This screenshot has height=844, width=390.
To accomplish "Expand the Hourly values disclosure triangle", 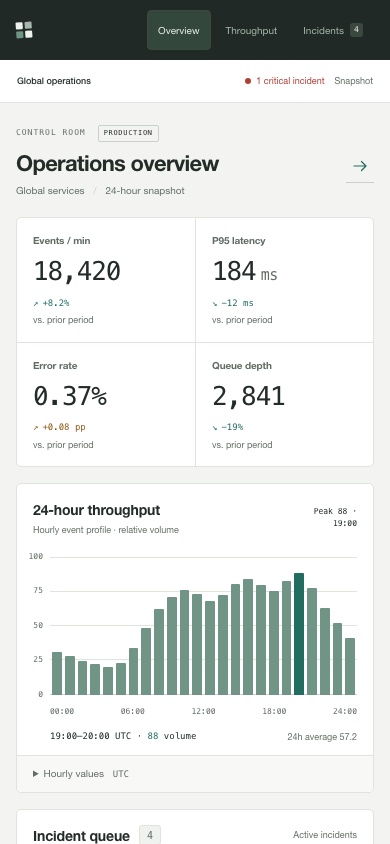I will (x=36, y=773).
